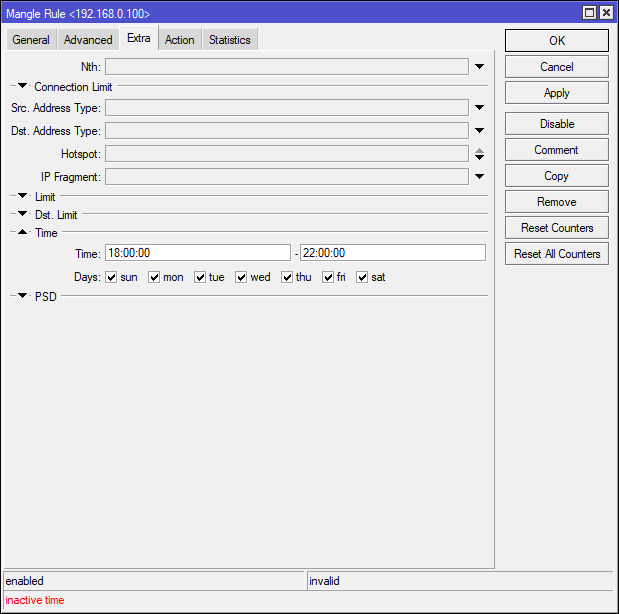Click the Disable button
The height and width of the screenshot is (614, 619).
pyautogui.click(x=556, y=124)
